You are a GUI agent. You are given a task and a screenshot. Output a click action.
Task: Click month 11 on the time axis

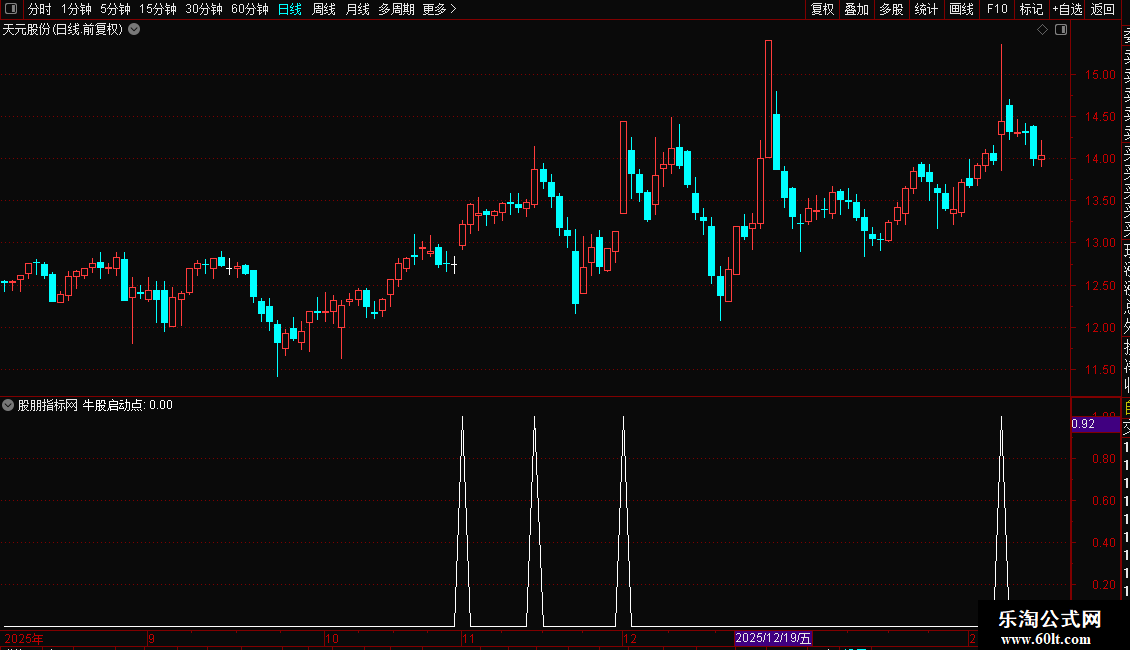tap(468, 638)
